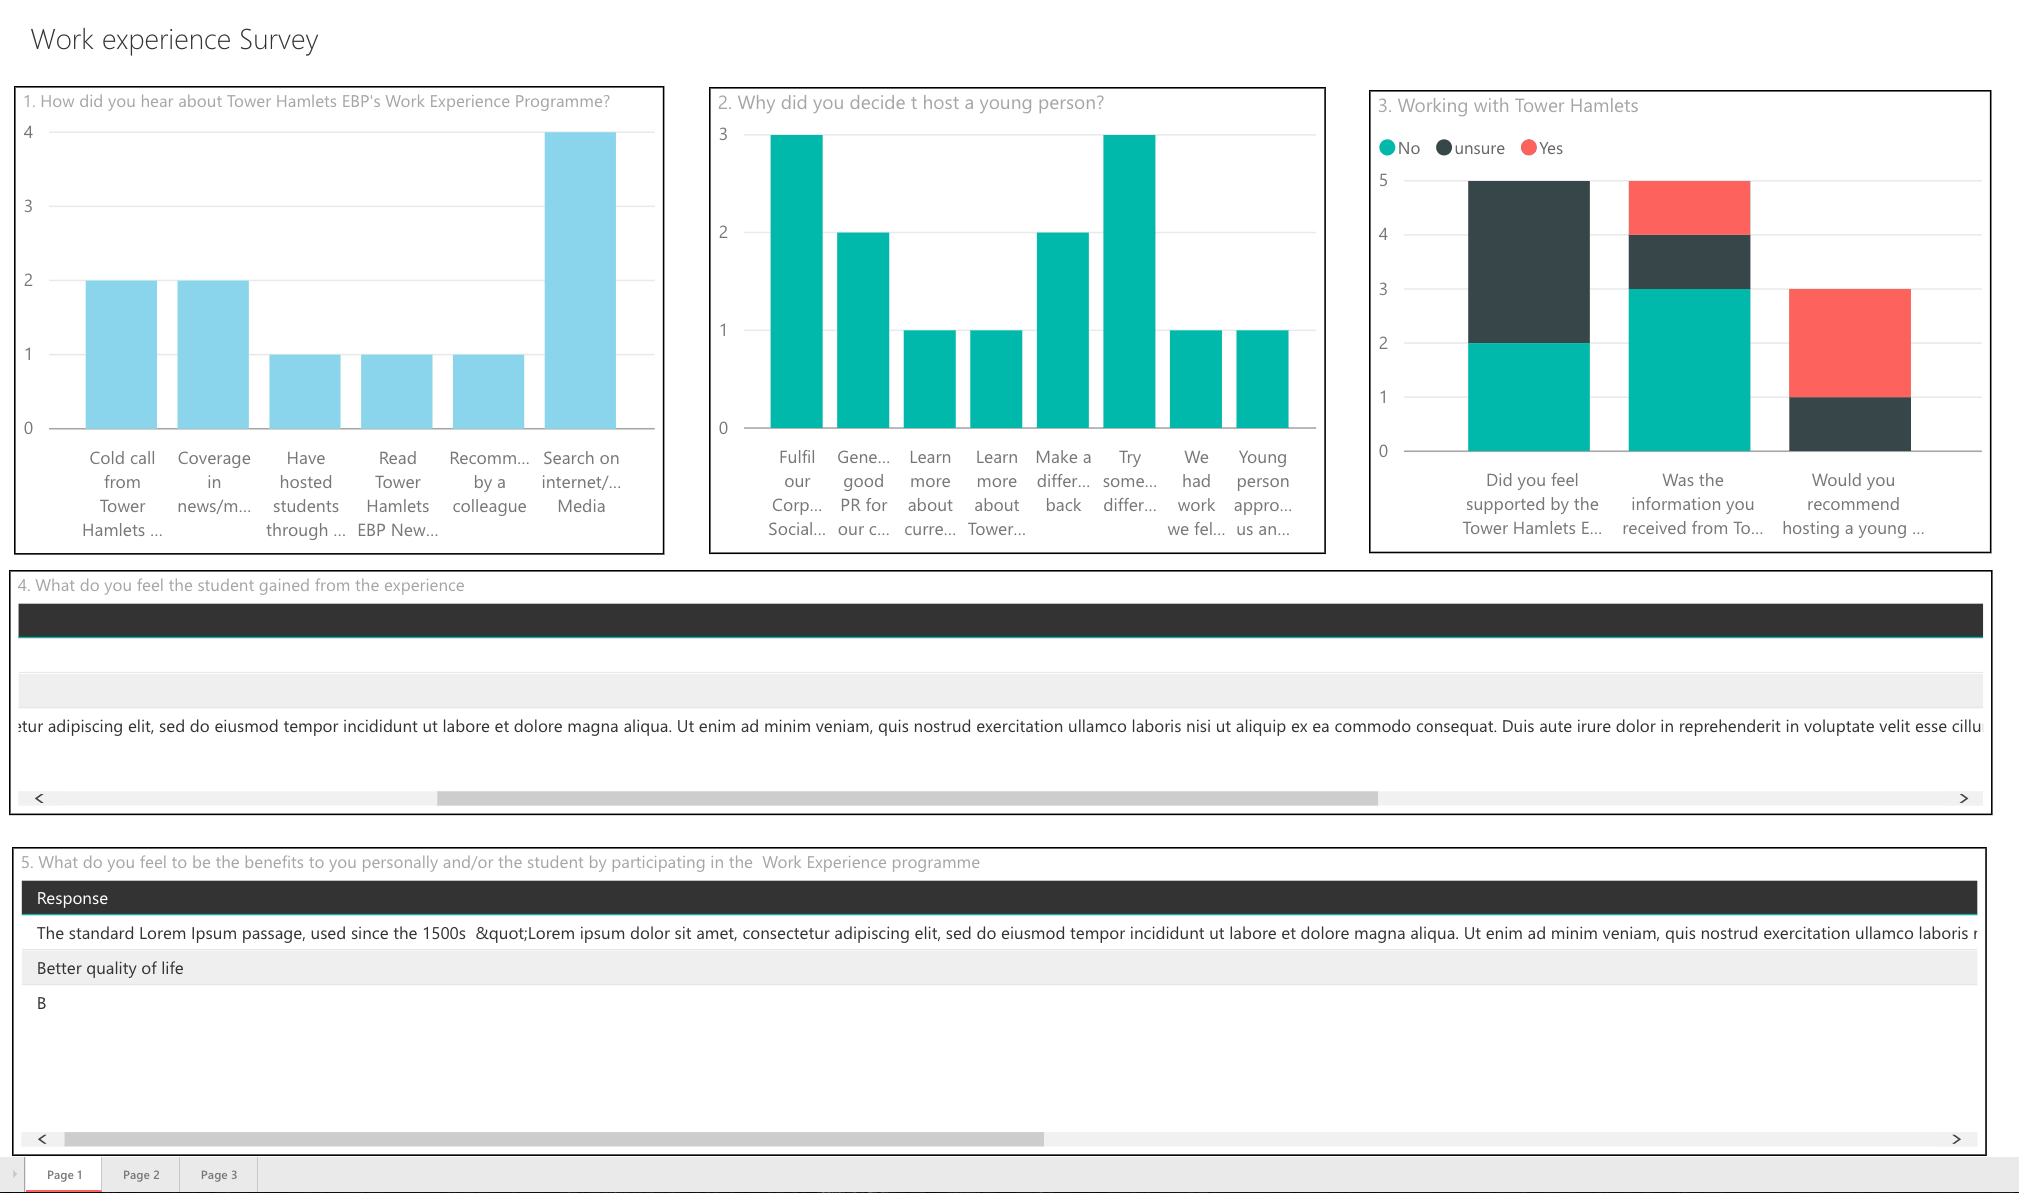
Task: Click the page tabs scroll arrow icon
Action: (x=14, y=1174)
